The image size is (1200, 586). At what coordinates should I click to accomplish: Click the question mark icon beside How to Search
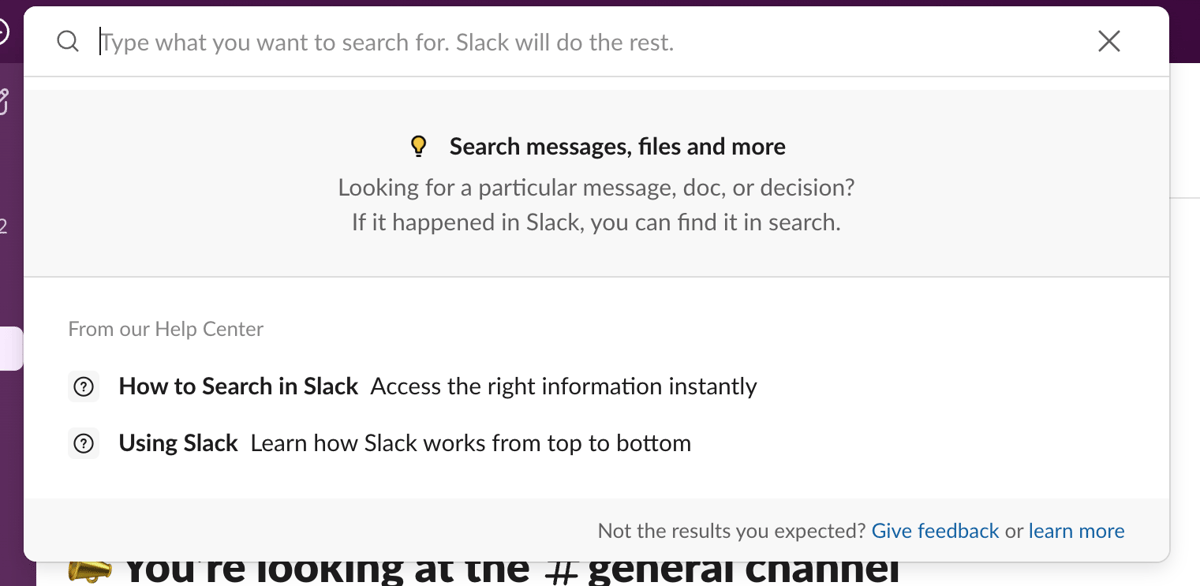pyautogui.click(x=85, y=386)
